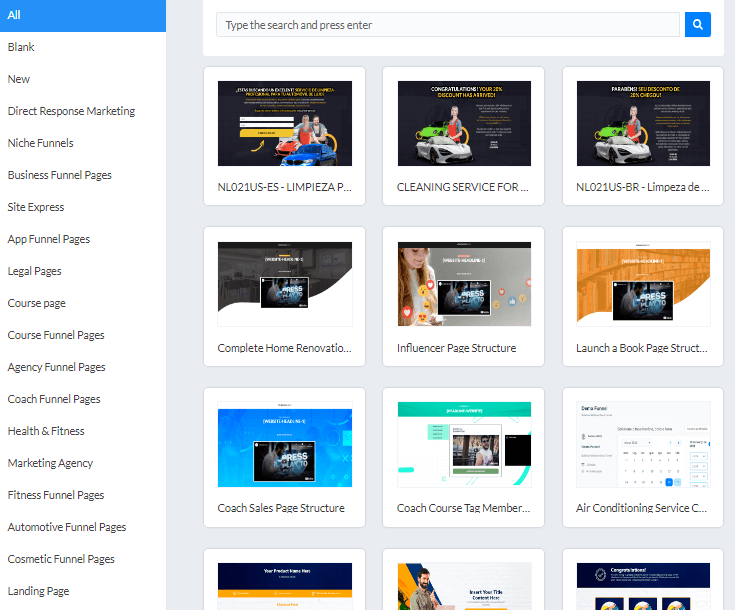This screenshot has height=610, width=735.
Task: Open the Direct Response Marketing category
Action: click(71, 111)
